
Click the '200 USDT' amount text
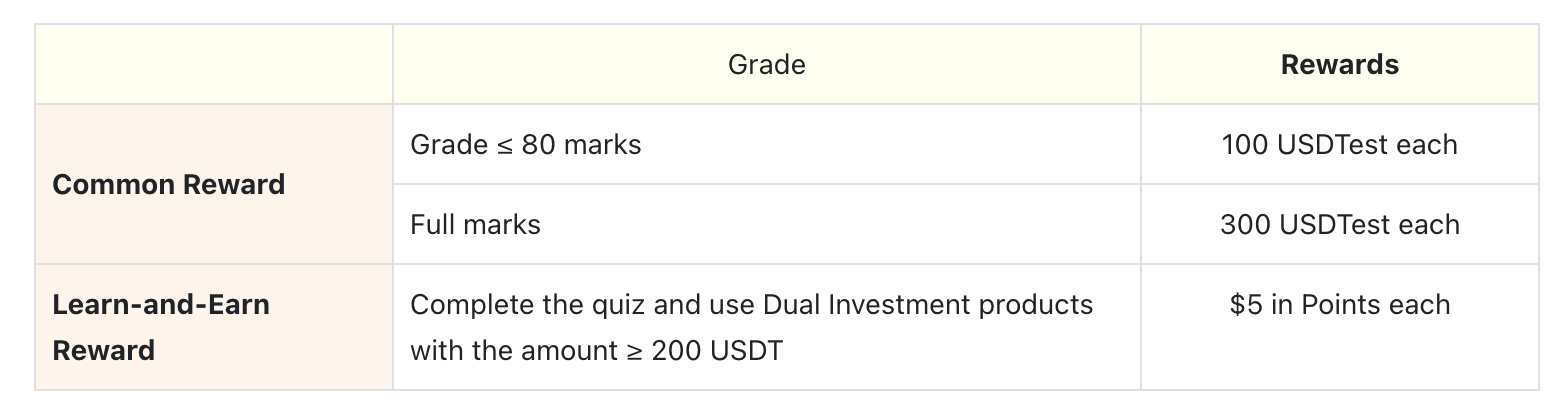(x=717, y=351)
